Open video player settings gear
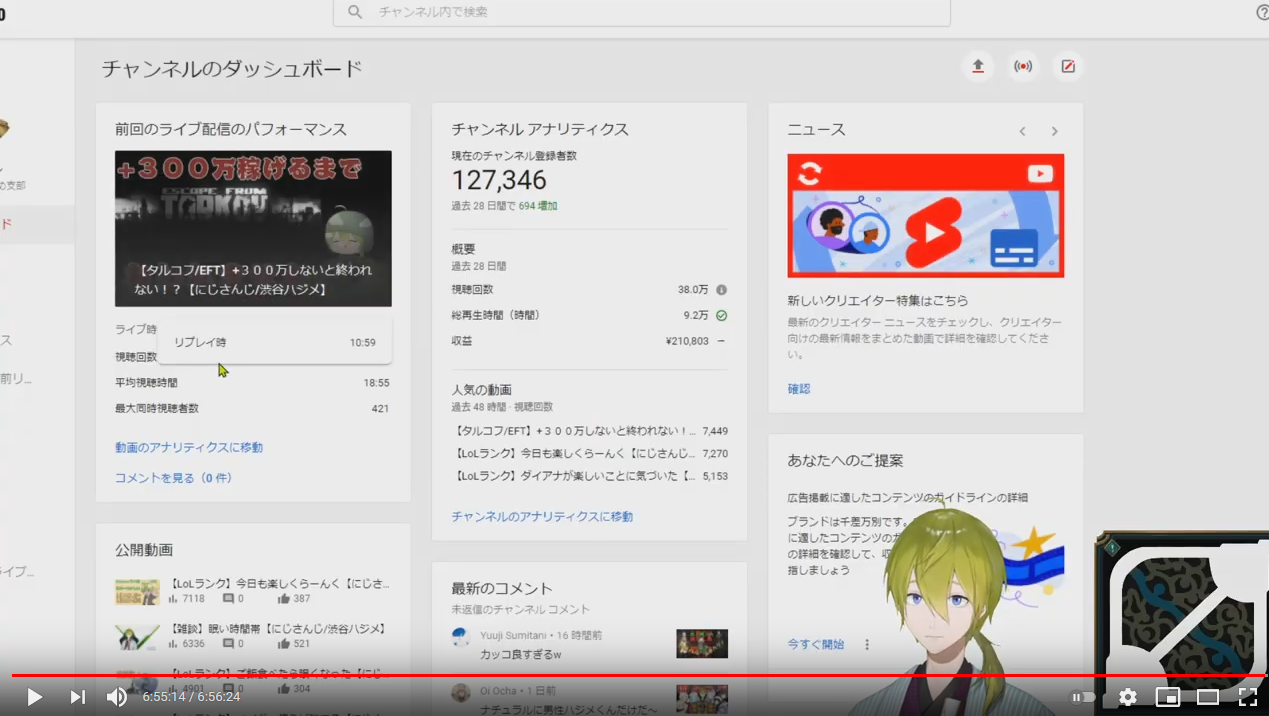The width and height of the screenshot is (1269, 716). coord(1127,697)
